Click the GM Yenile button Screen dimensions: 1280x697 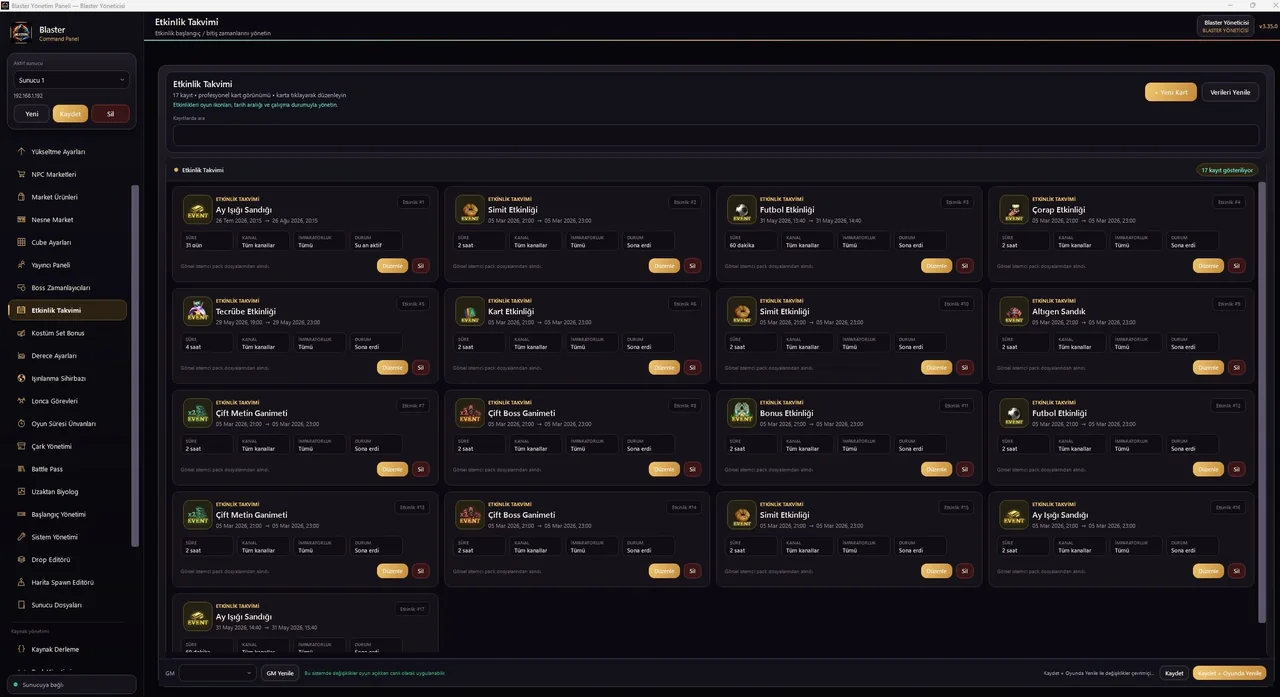[x=279, y=673]
